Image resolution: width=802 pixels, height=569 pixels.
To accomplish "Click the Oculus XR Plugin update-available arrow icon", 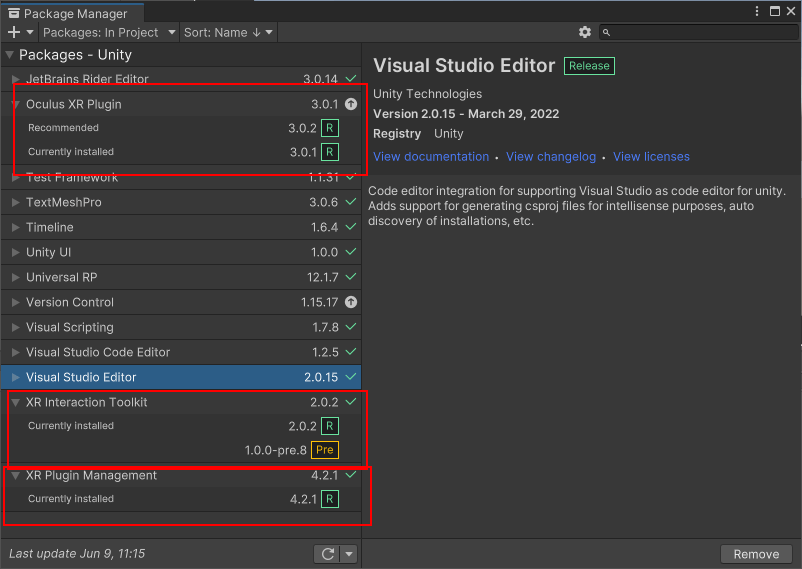I will click(350, 104).
